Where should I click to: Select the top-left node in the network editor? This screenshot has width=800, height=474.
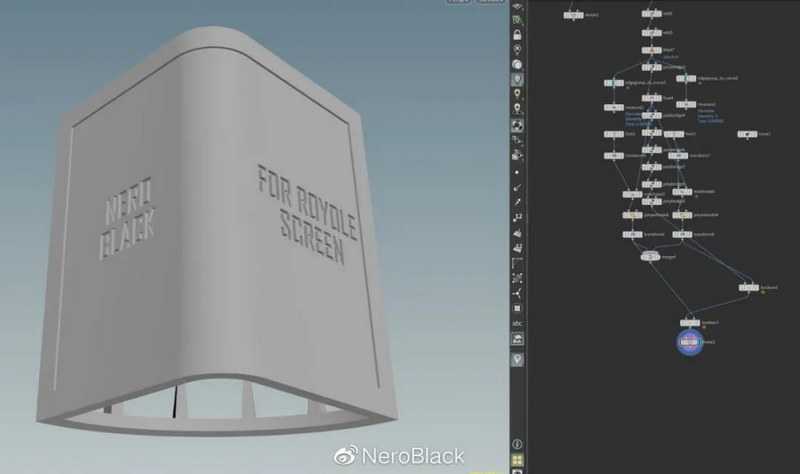coord(571,15)
